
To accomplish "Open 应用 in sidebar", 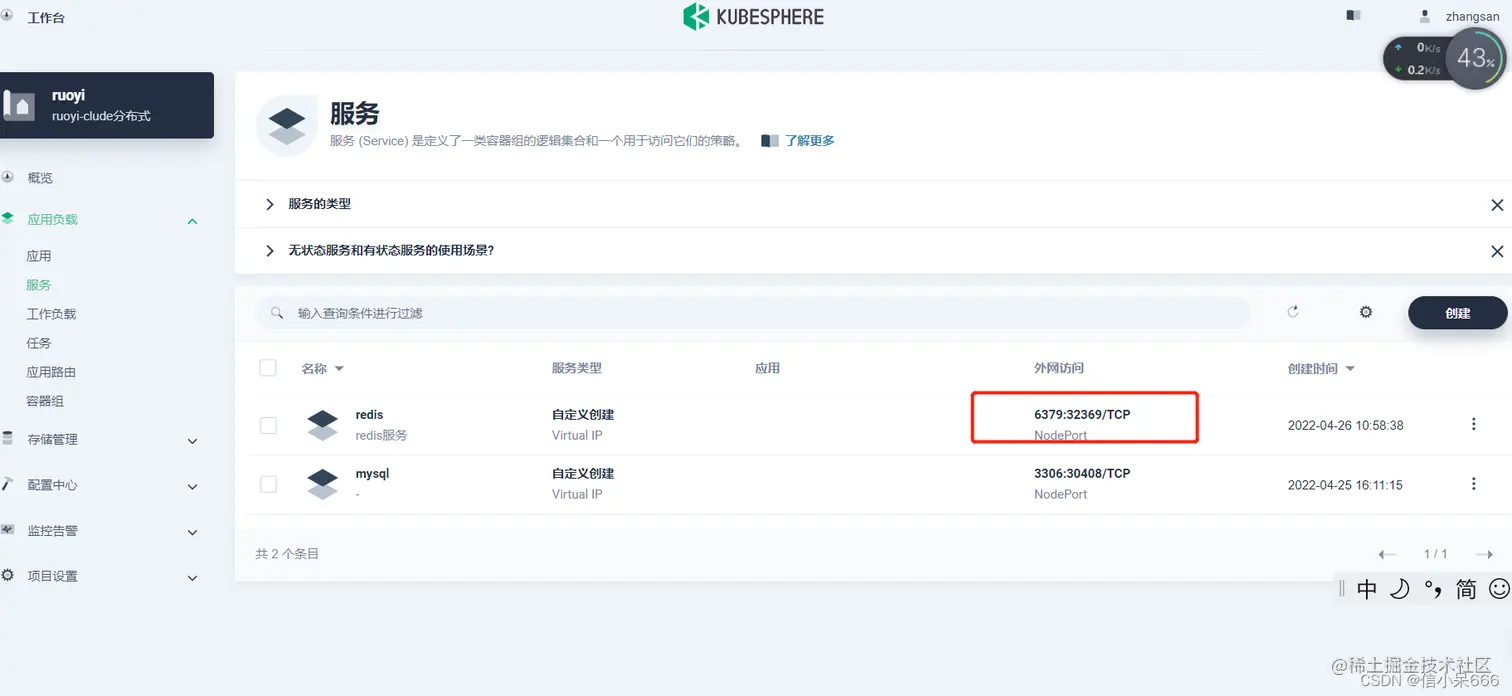I will pos(39,256).
